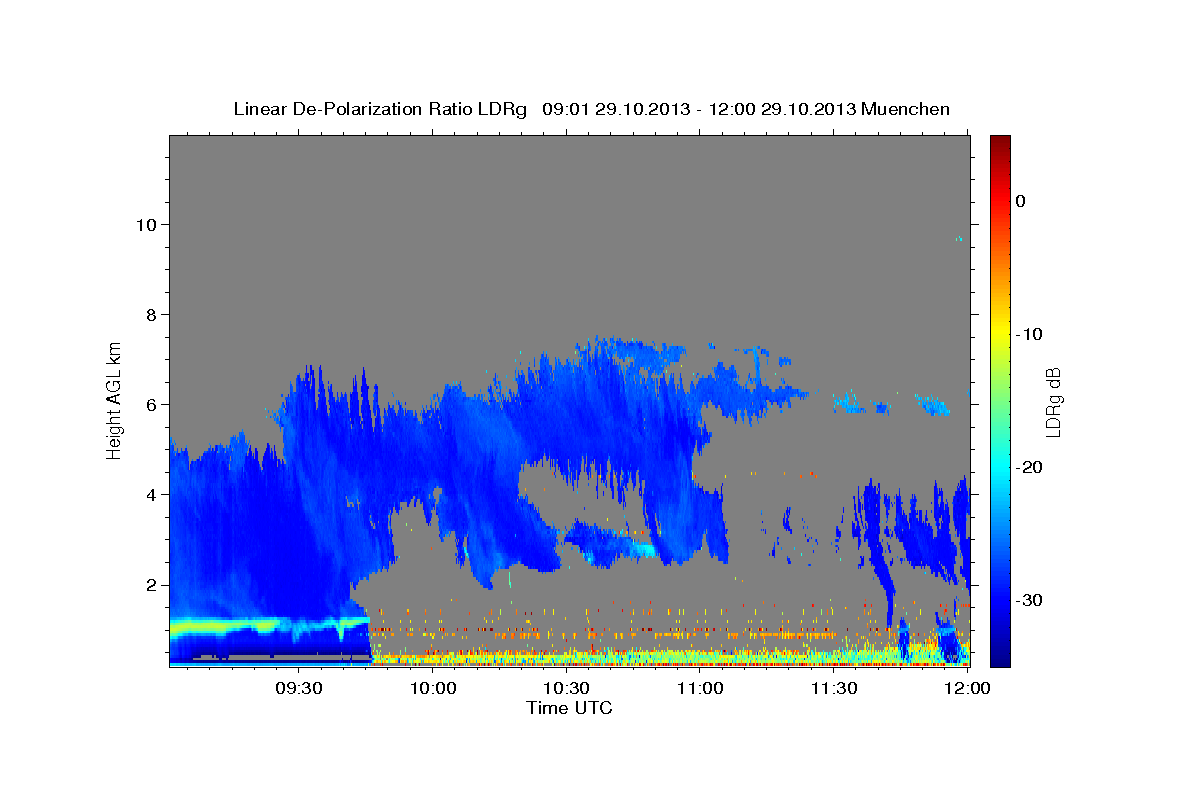Click the 10:00 time tick label
Viewport: 1200px width, 800px height.
click(x=433, y=688)
